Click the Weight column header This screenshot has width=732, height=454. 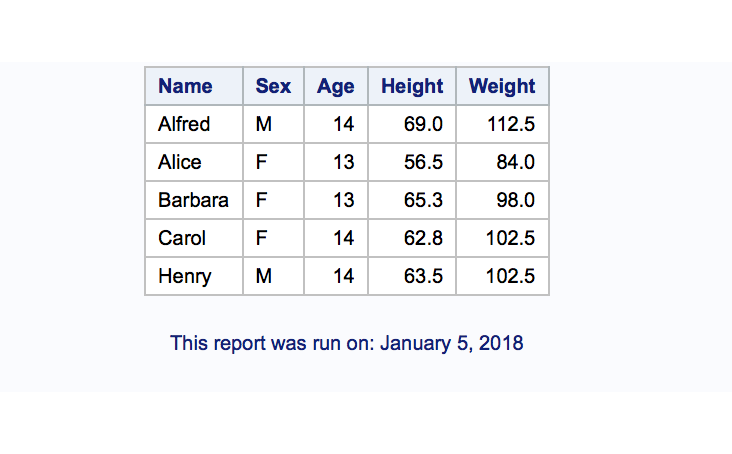pos(502,86)
